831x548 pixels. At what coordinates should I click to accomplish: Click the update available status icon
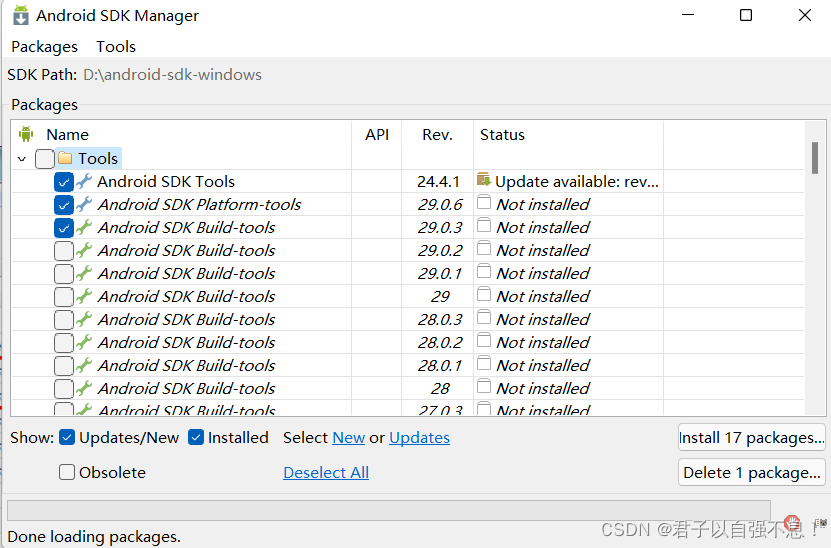coord(484,180)
